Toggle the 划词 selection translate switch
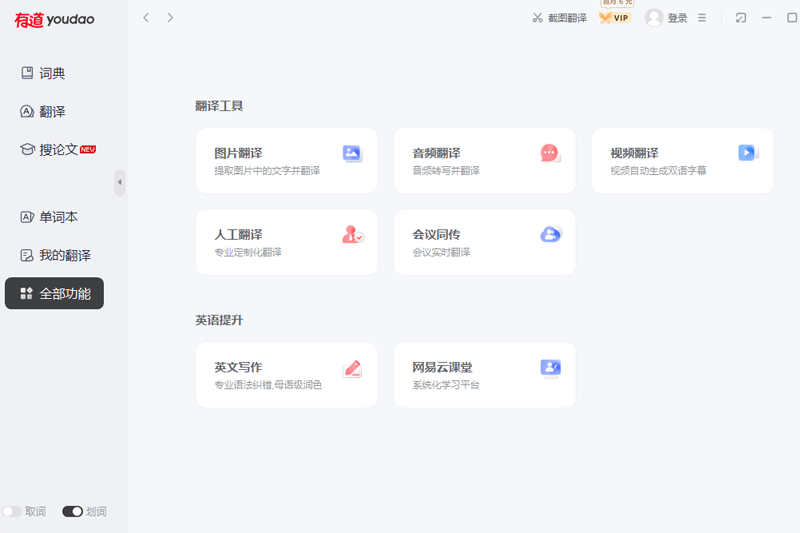Viewport: 800px width, 533px height. [72, 511]
